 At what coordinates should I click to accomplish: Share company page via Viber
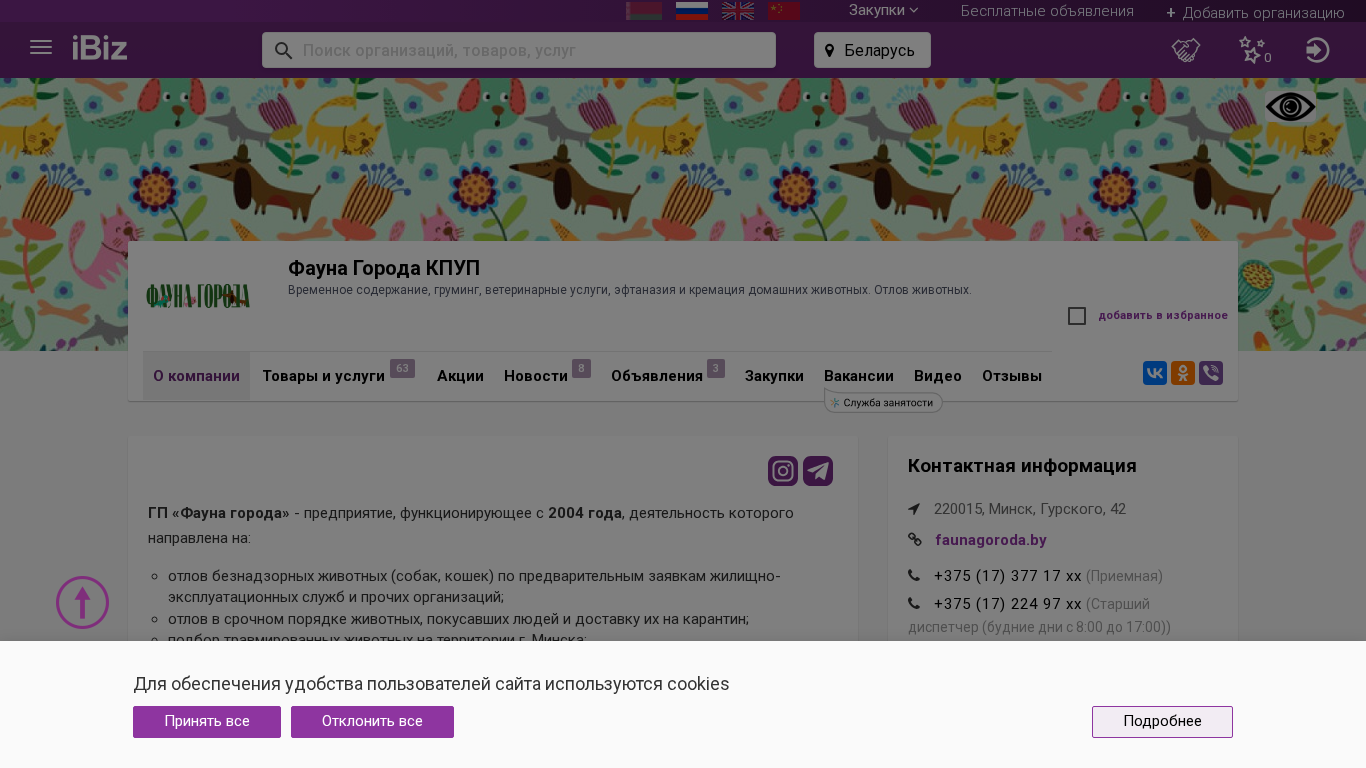point(1211,374)
